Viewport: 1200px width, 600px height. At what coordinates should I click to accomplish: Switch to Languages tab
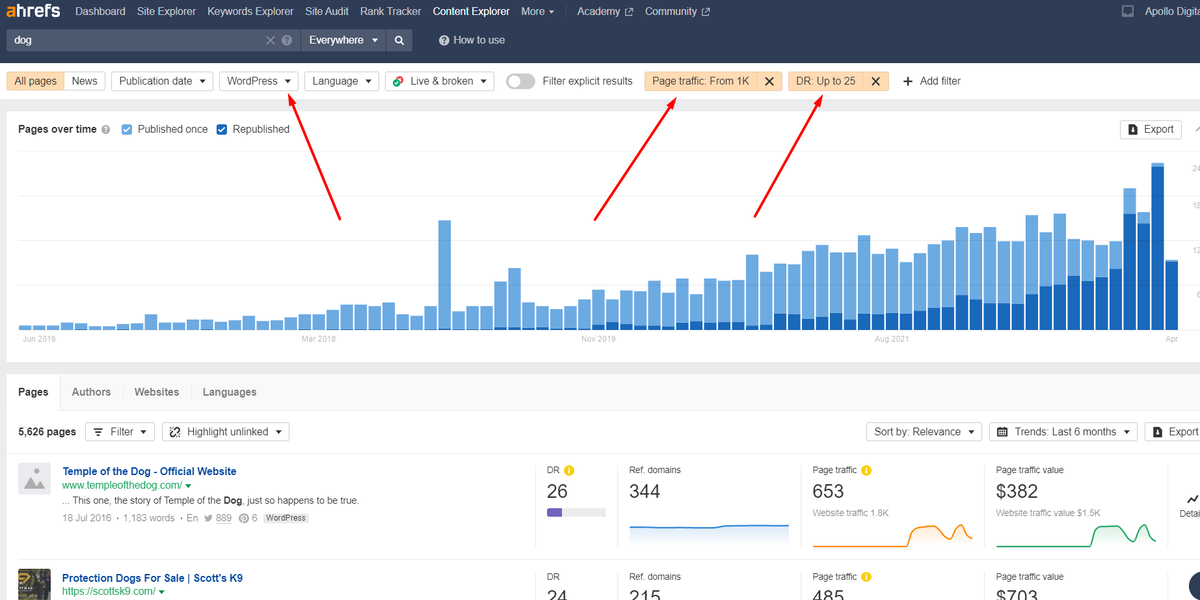tap(229, 392)
